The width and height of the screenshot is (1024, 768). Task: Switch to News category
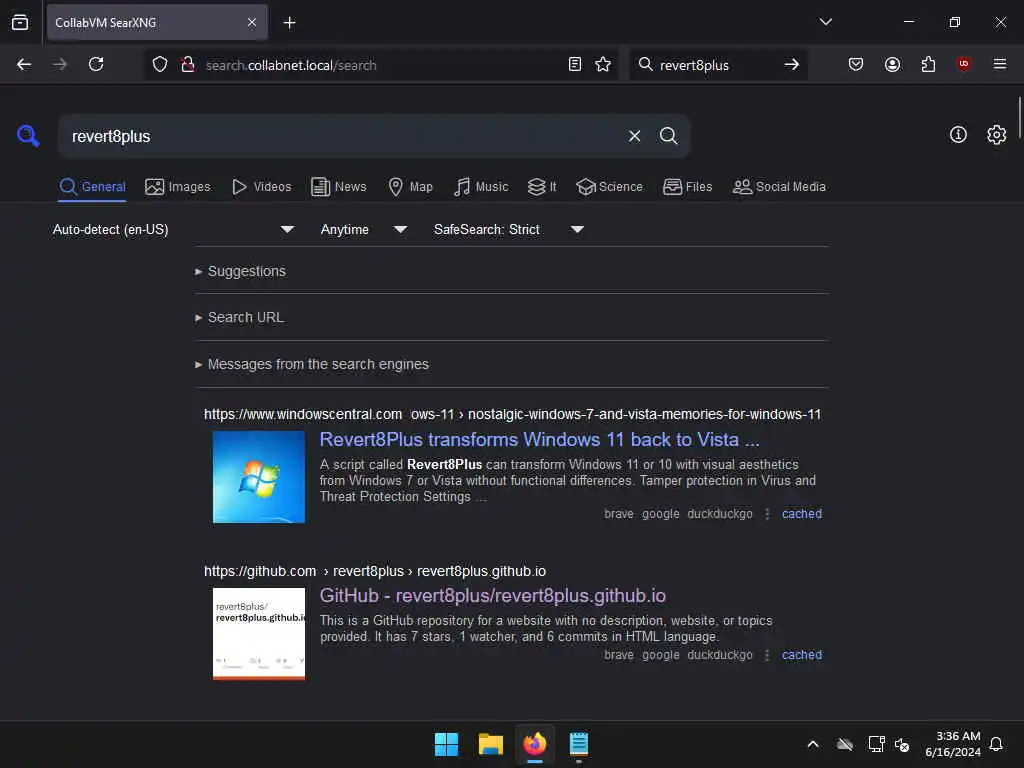click(338, 187)
